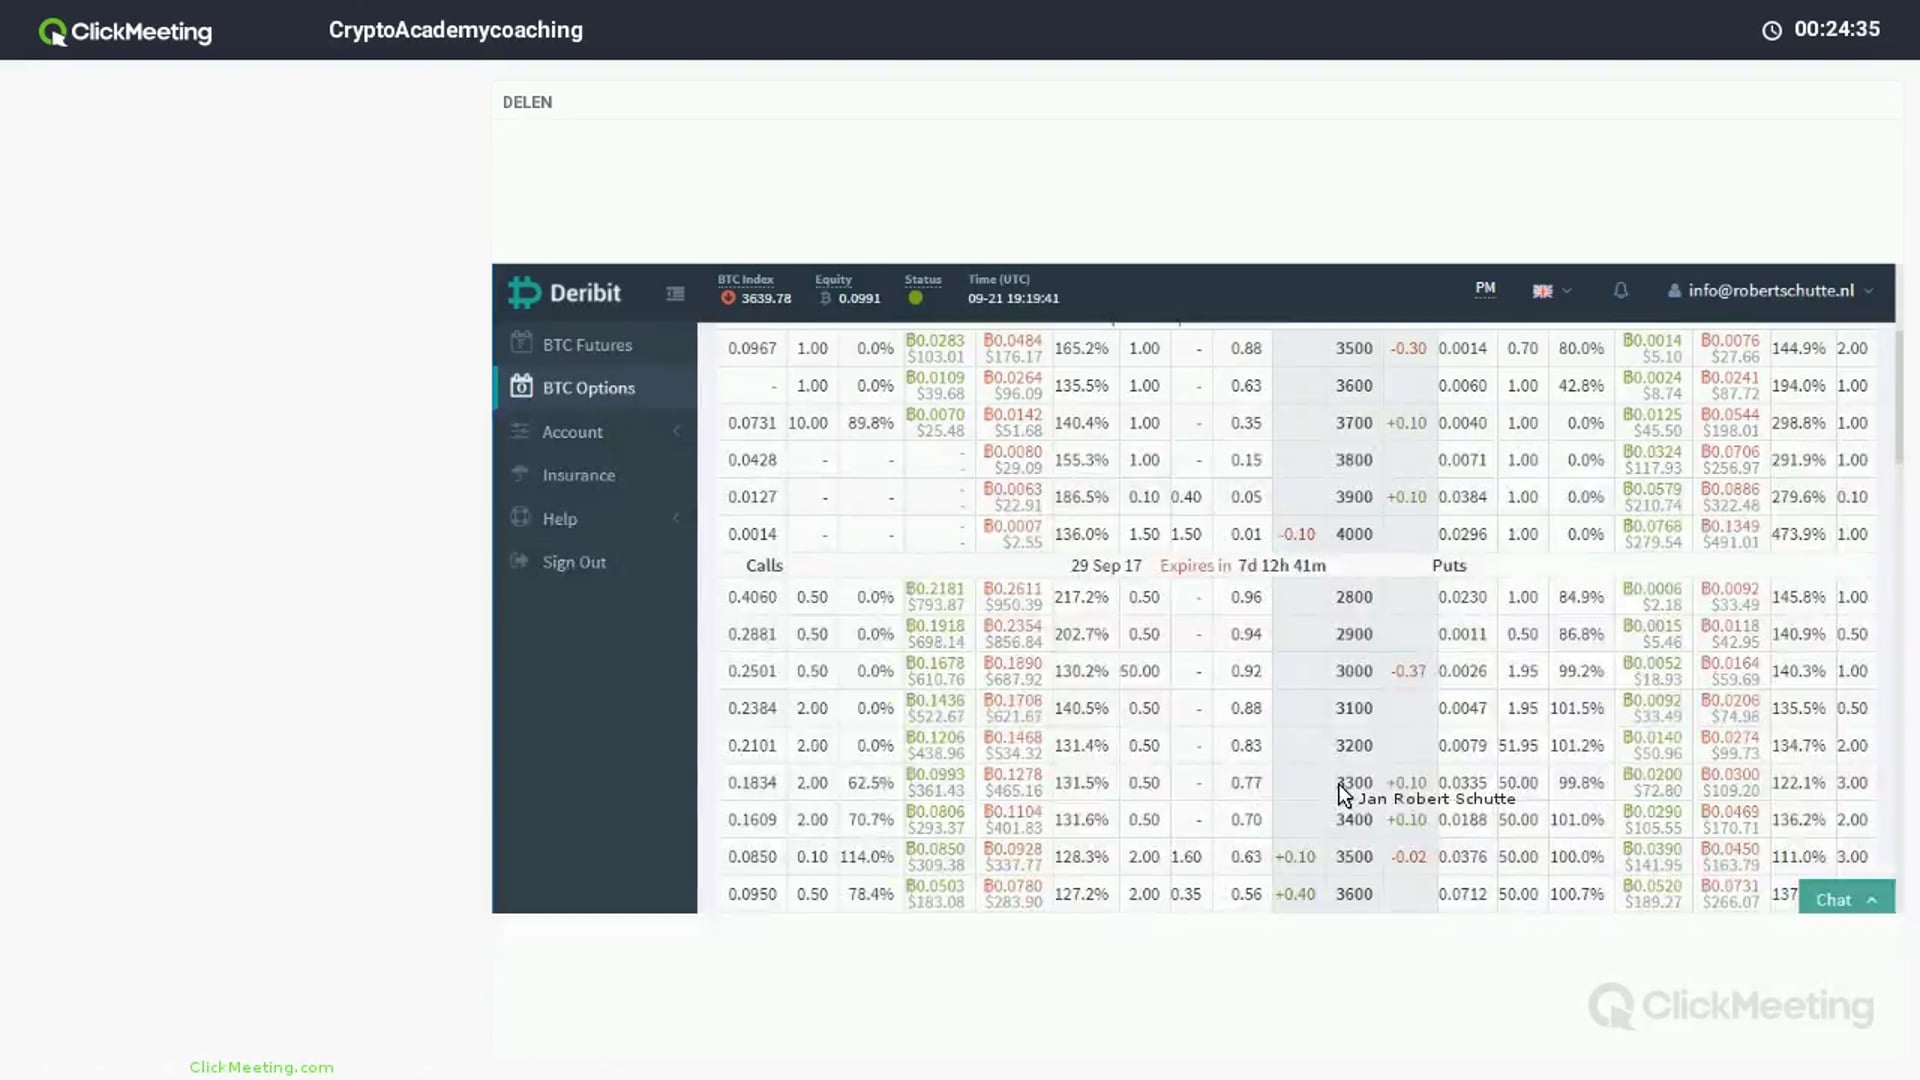1920x1080 pixels.
Task: Open the language flag dropdown
Action: coord(1552,291)
